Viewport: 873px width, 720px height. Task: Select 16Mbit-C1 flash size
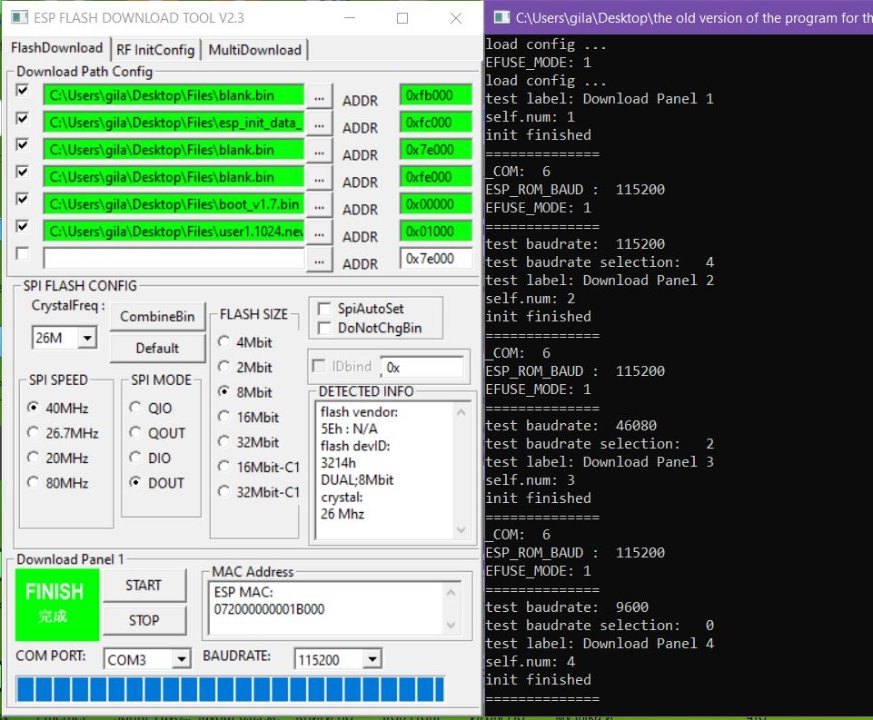pos(259,467)
